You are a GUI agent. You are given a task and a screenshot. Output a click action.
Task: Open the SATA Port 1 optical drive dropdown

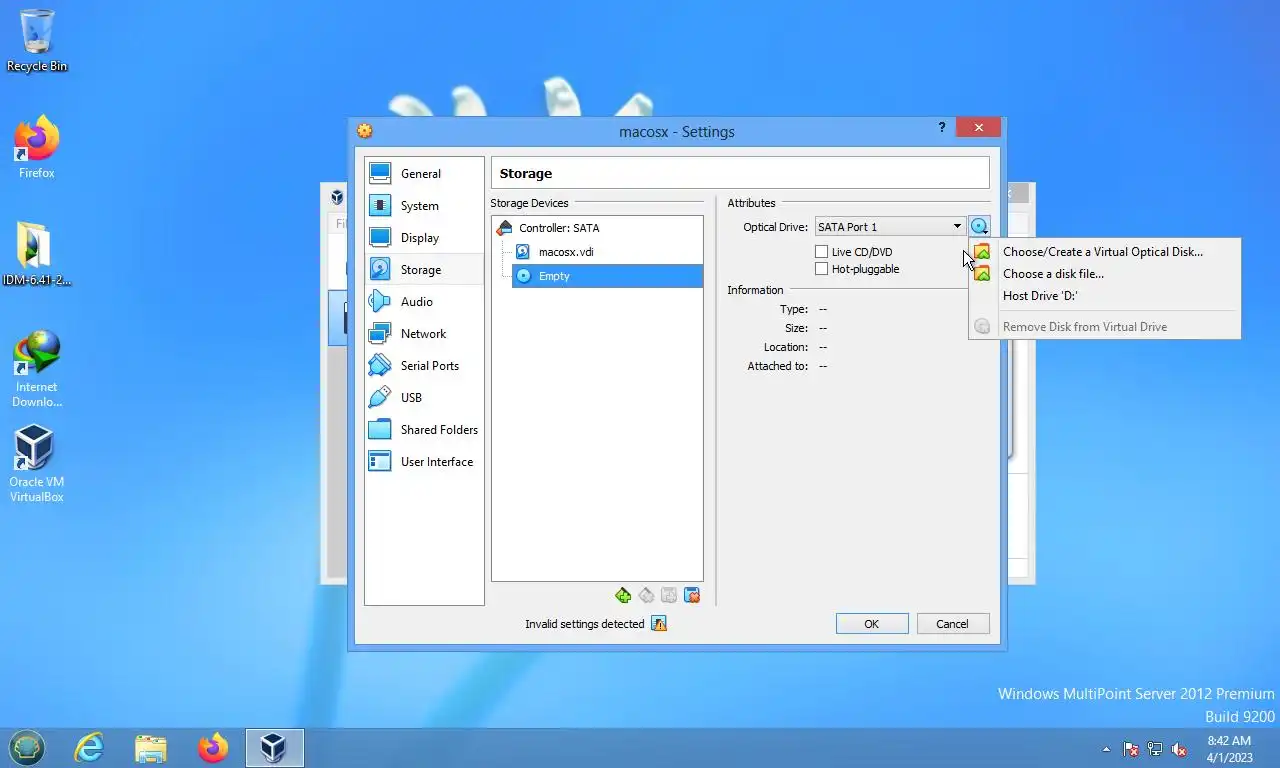point(890,227)
